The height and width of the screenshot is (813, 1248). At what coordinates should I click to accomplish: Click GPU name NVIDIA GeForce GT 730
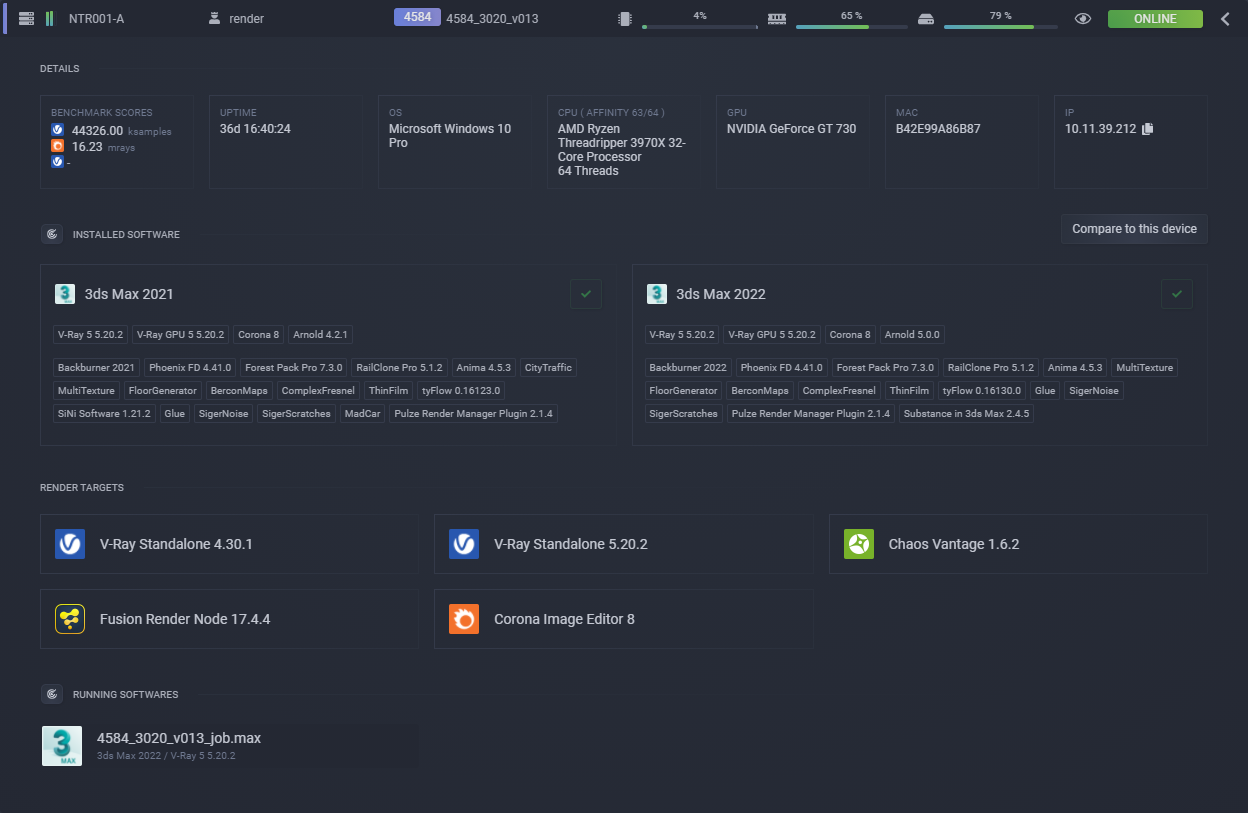tap(791, 129)
